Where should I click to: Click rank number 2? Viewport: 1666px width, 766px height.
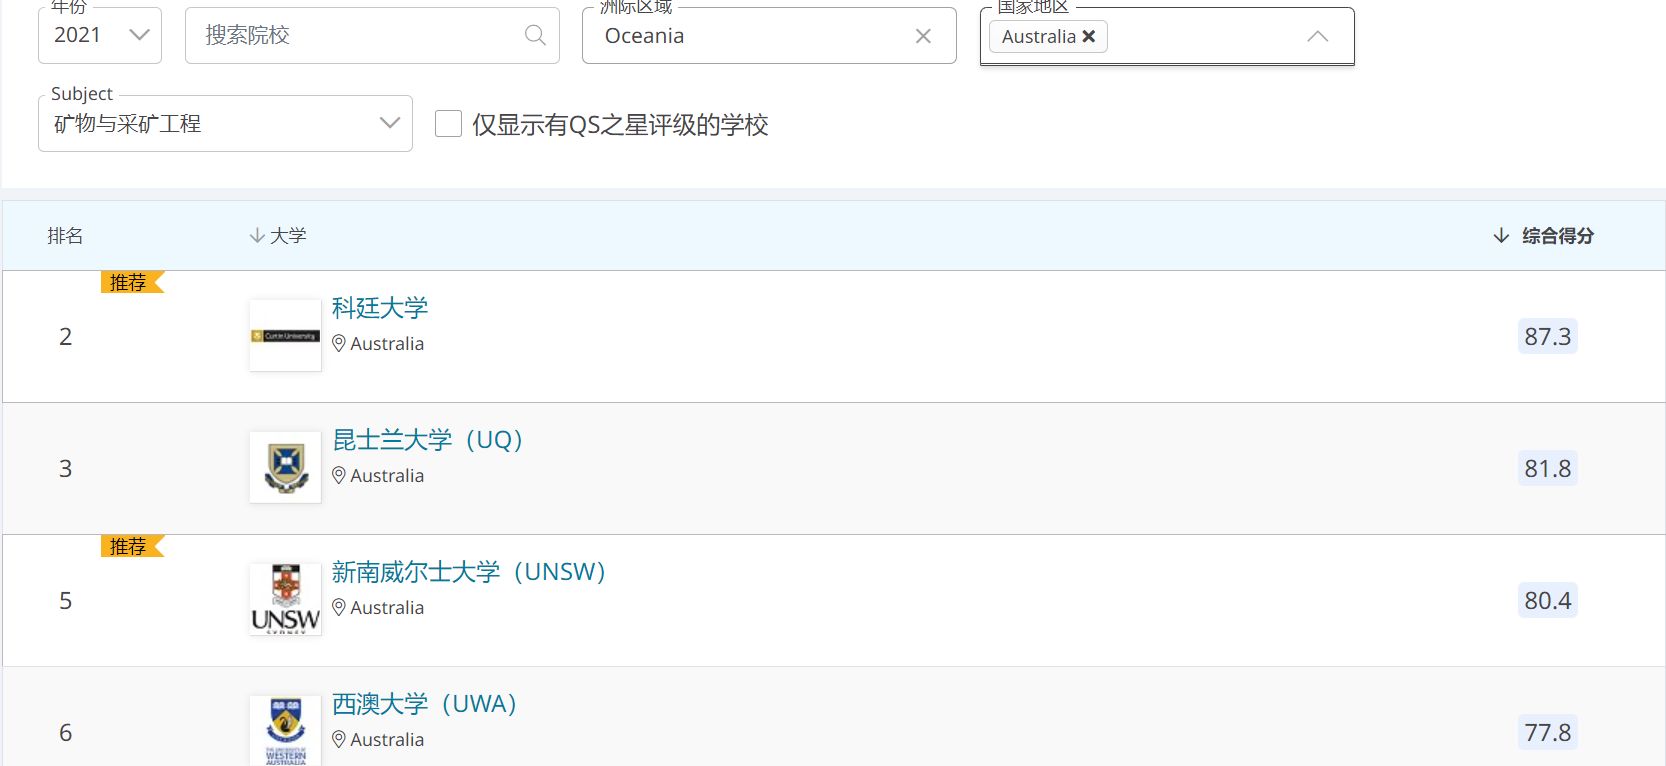tap(65, 336)
